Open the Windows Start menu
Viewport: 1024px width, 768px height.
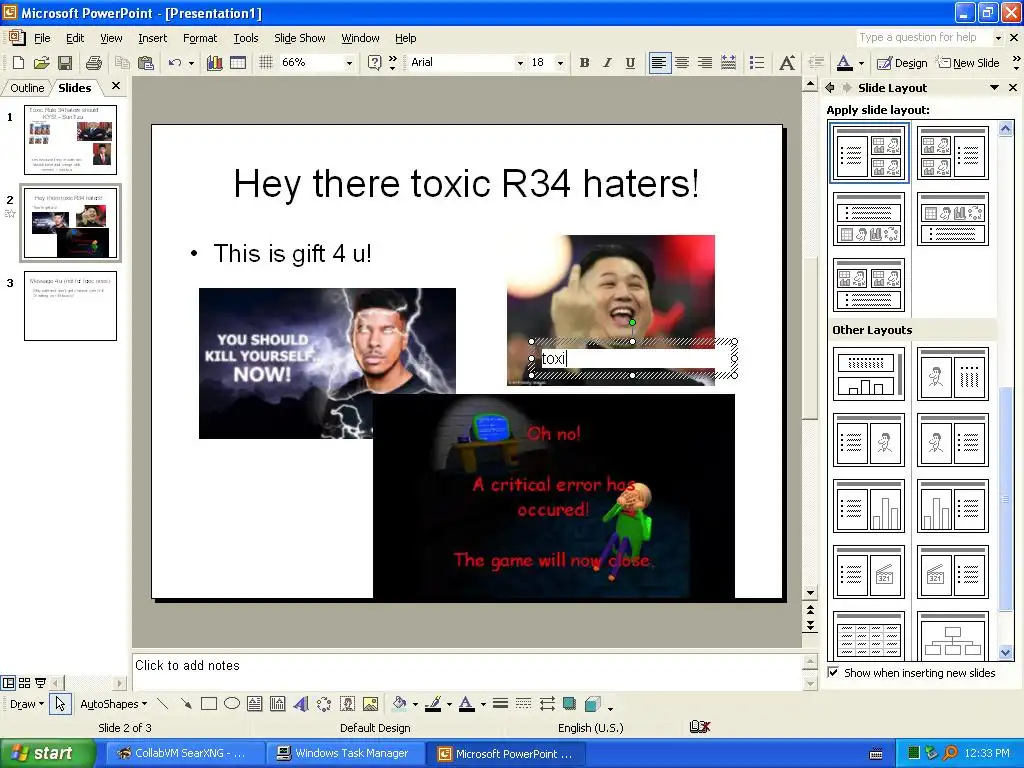46,754
